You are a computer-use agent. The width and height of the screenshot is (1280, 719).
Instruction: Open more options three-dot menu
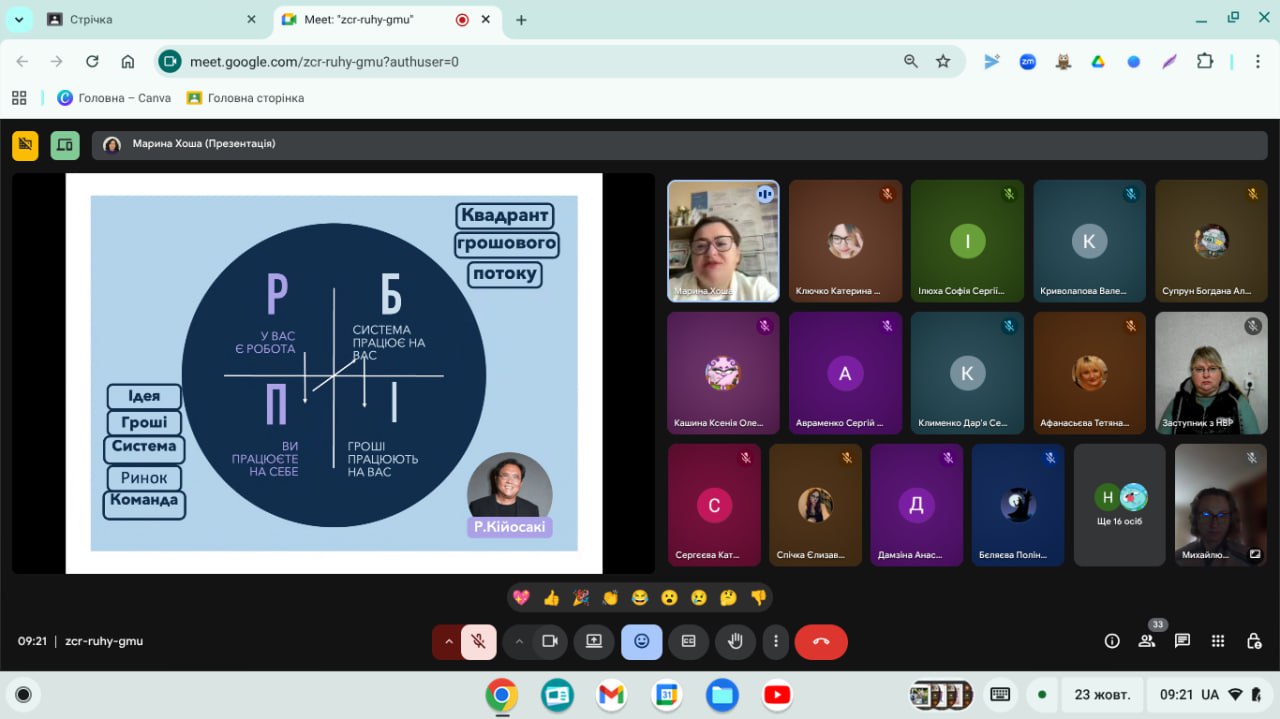(x=776, y=642)
